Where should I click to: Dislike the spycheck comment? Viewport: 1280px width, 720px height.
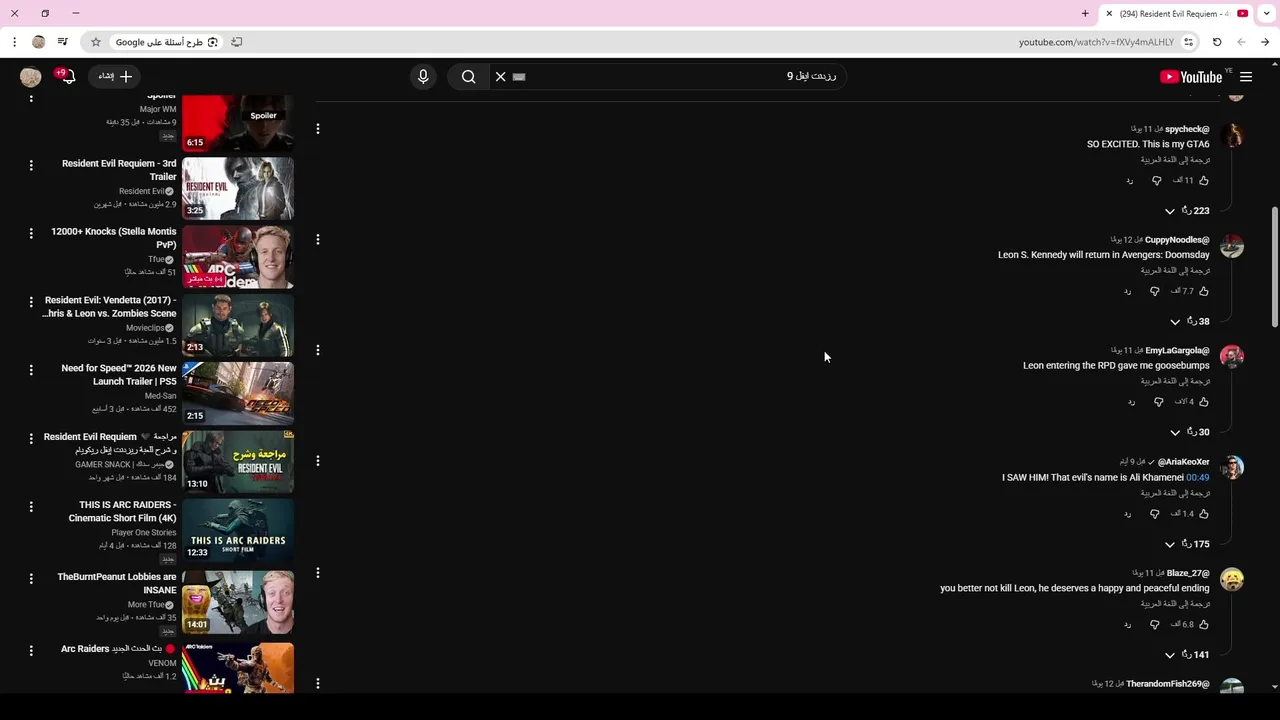click(x=1157, y=181)
